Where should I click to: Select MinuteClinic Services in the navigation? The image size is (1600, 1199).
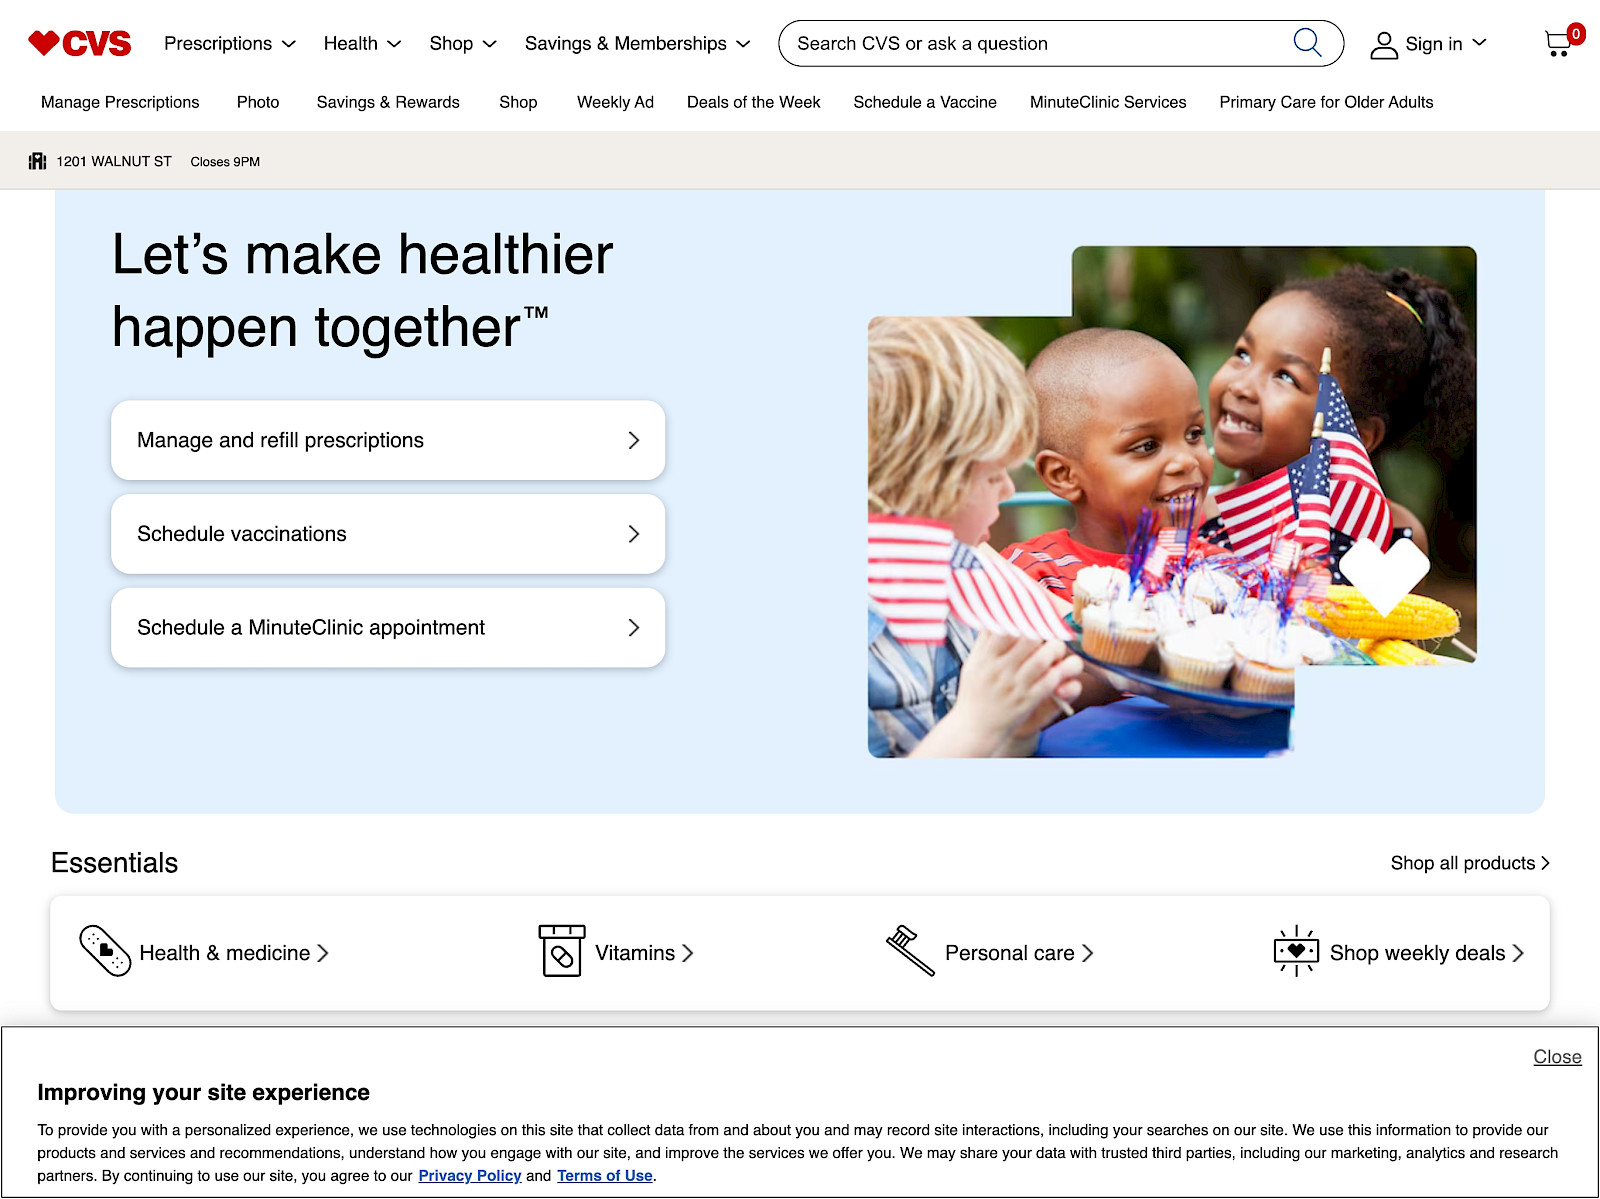tap(1107, 102)
